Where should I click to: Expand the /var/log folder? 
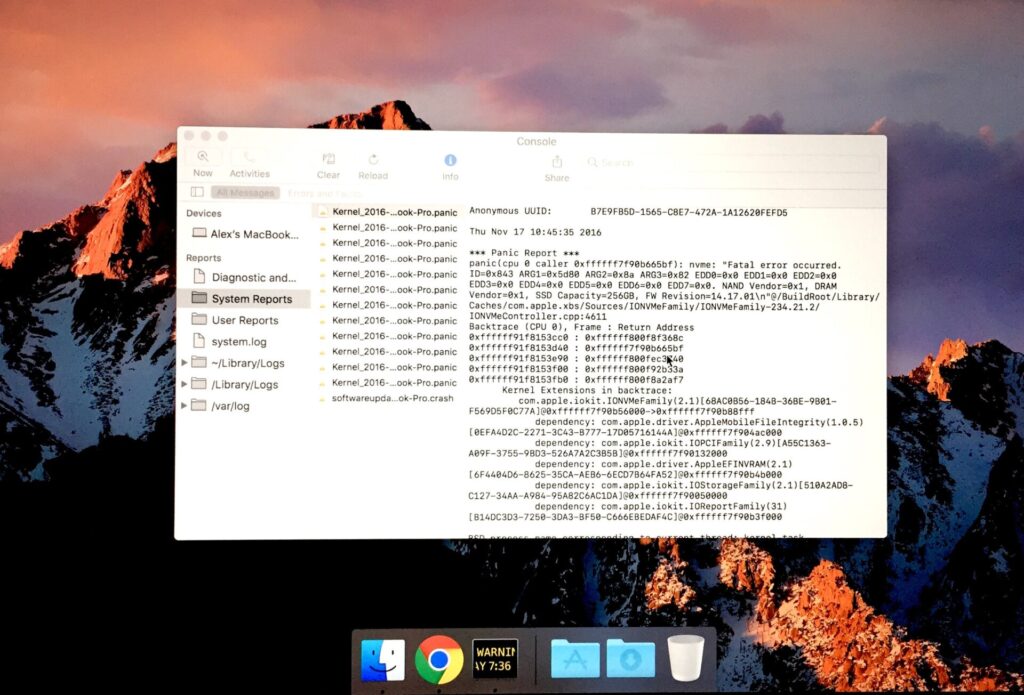coord(184,406)
